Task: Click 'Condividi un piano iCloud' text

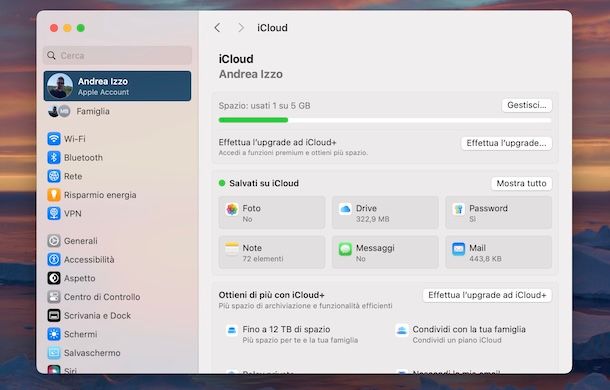Action: coord(457,340)
